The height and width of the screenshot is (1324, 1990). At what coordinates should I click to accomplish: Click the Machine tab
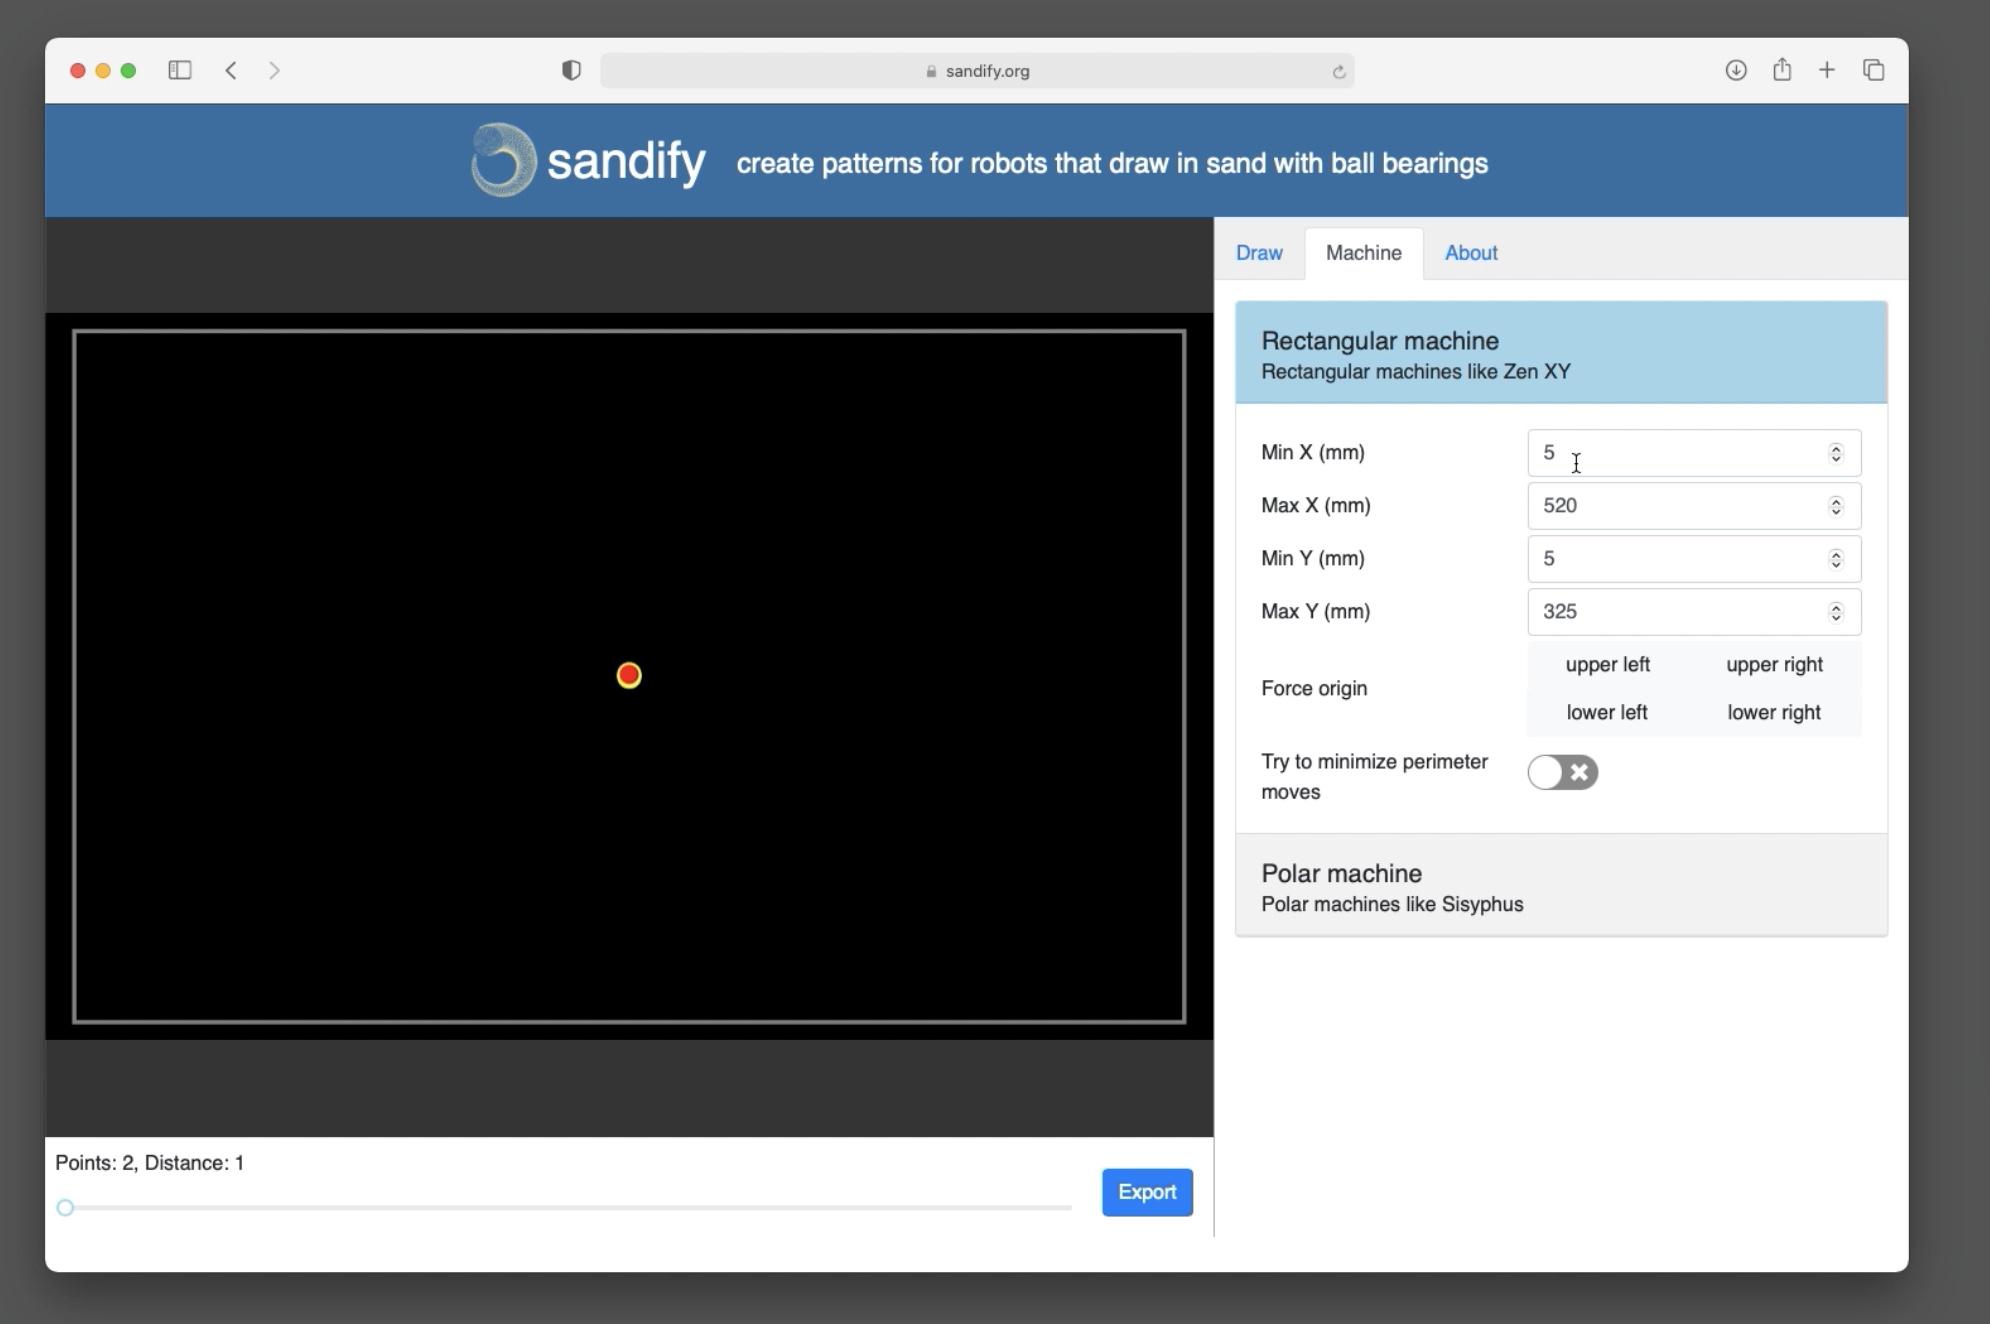pyautogui.click(x=1362, y=253)
